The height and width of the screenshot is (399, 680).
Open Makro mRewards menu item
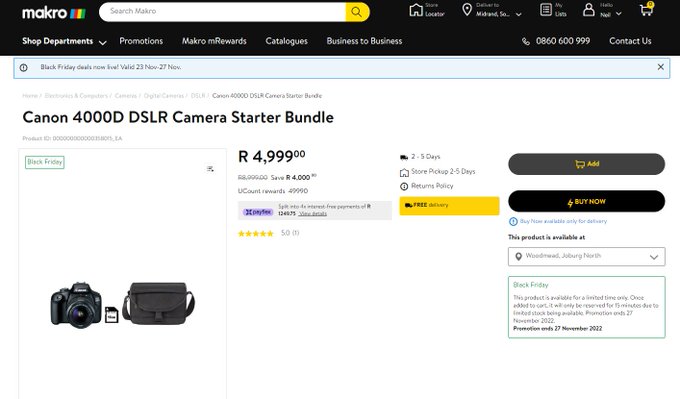214,41
